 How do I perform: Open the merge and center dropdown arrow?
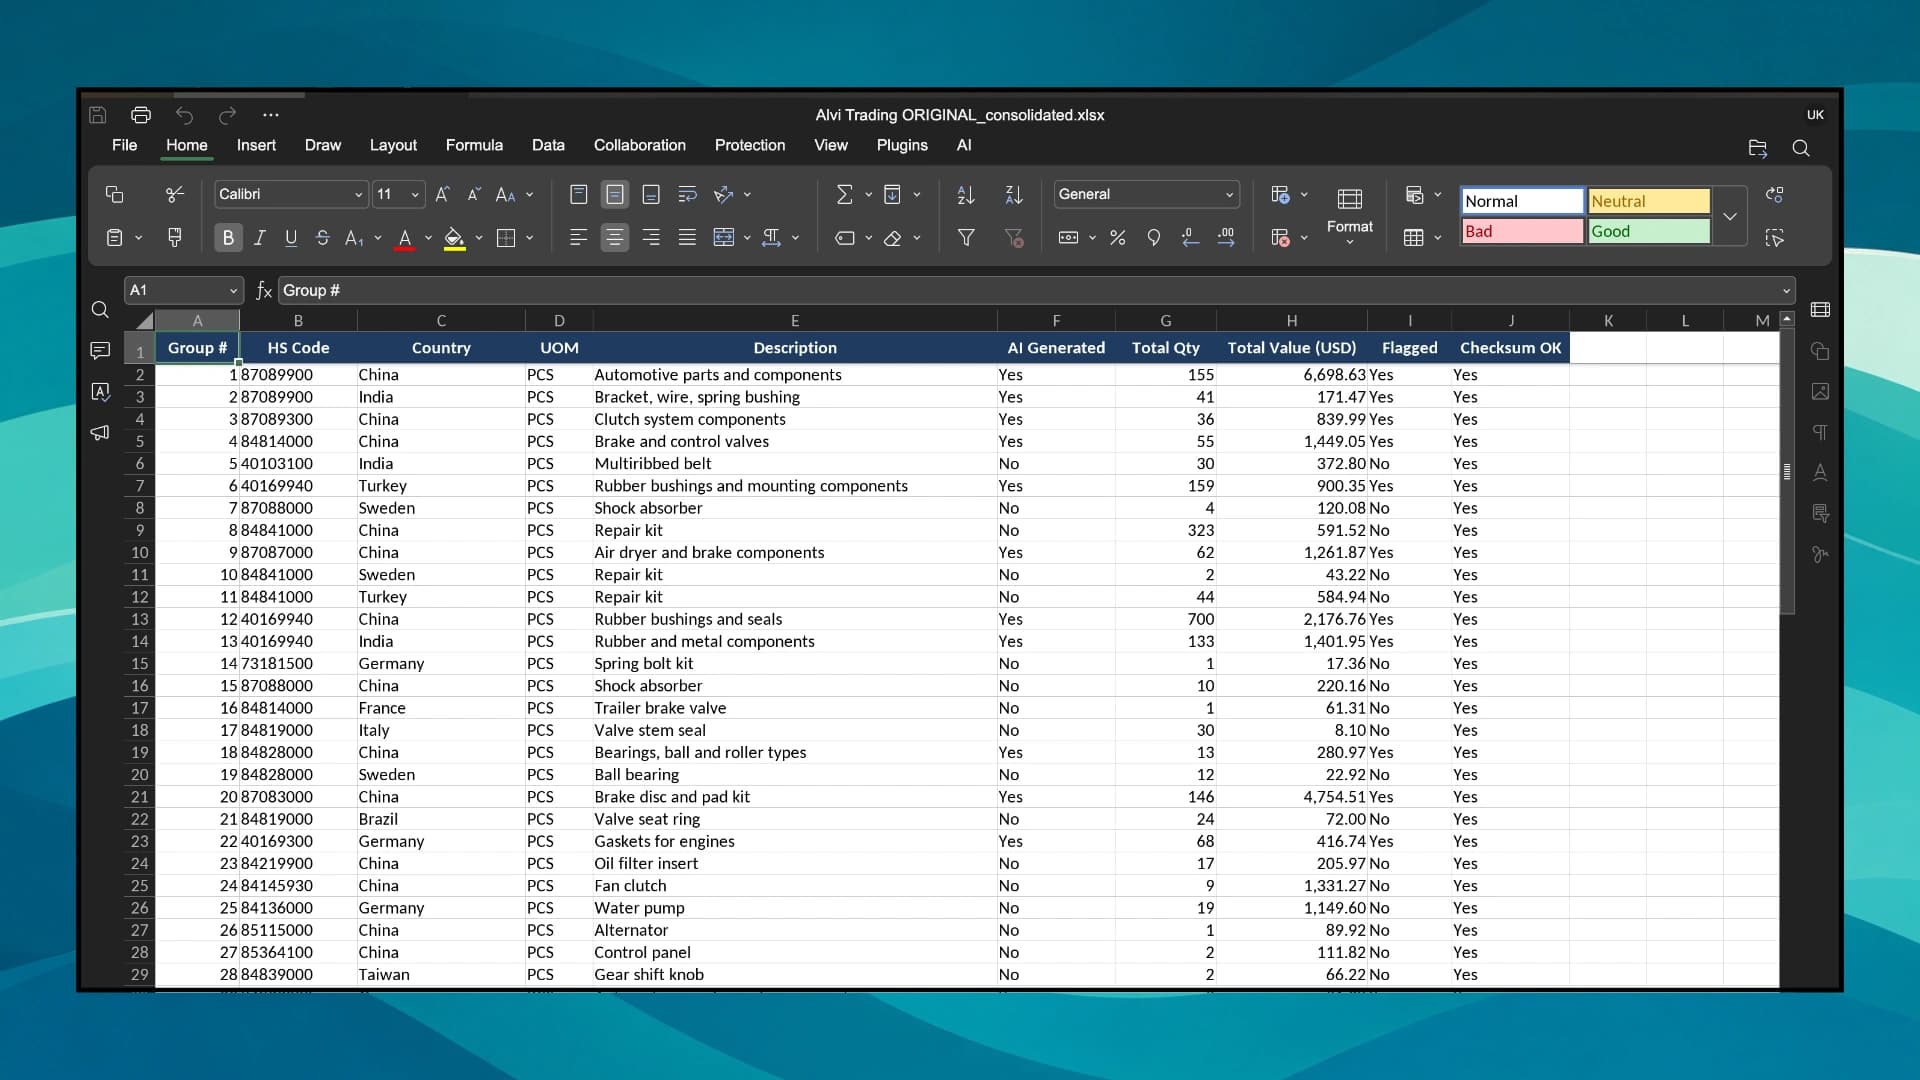click(x=747, y=238)
